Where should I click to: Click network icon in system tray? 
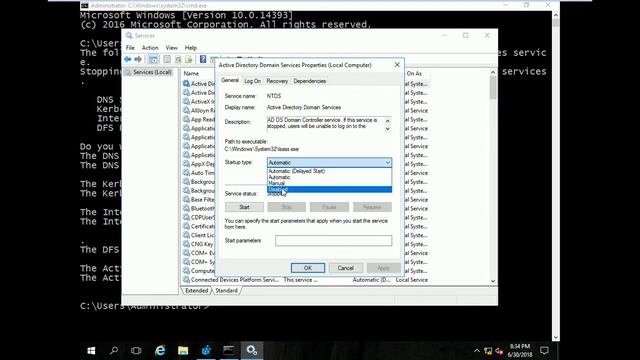[488, 351]
